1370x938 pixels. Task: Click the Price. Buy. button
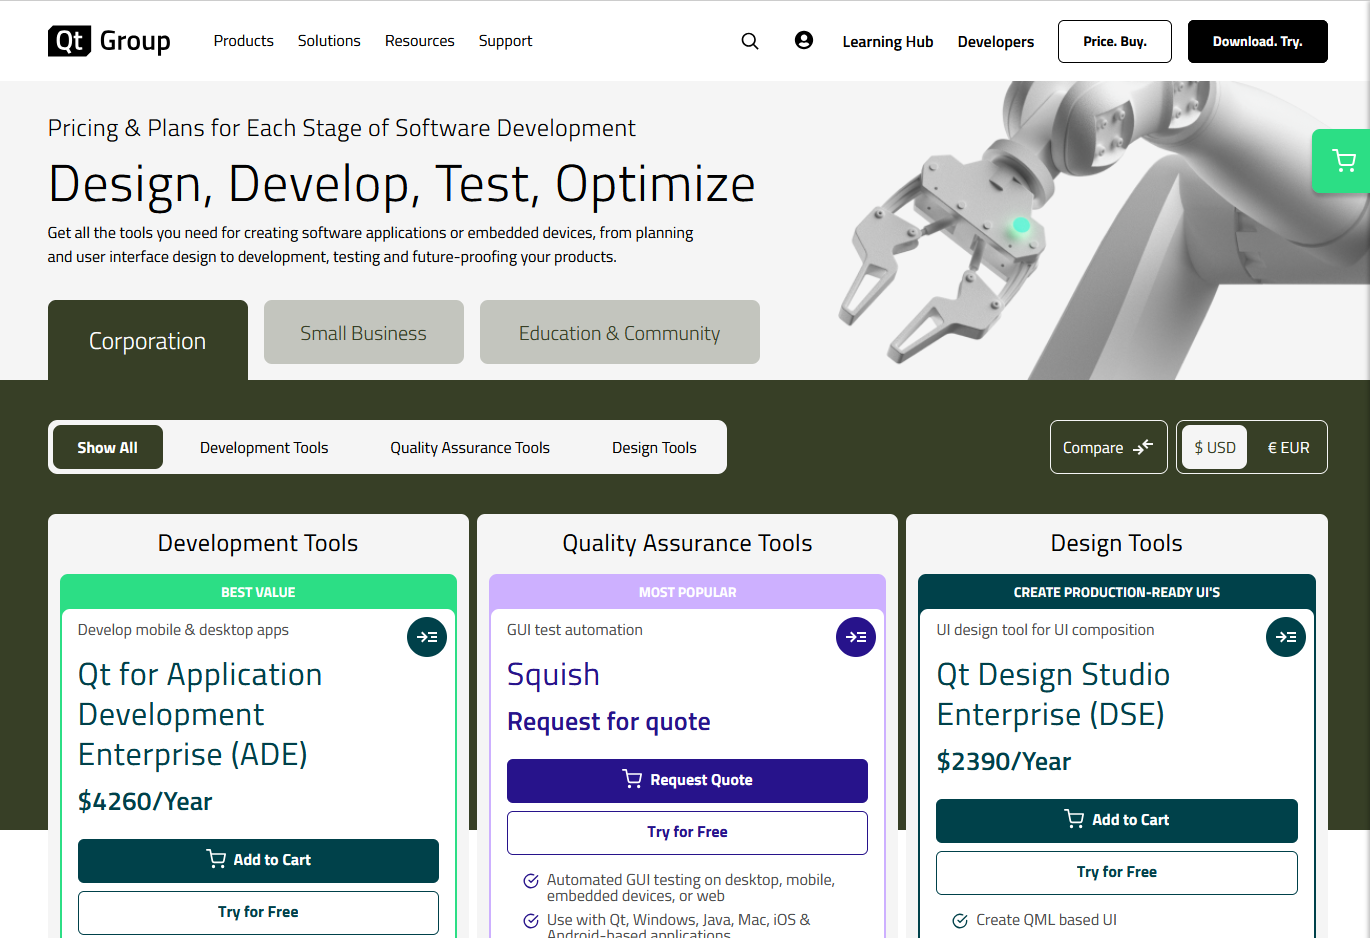point(1115,42)
